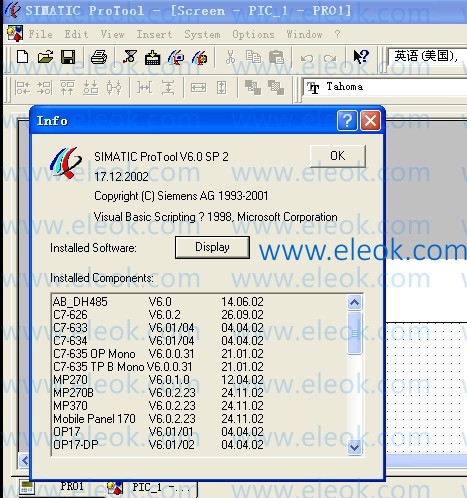Open the Options menu
This screenshot has height=498, width=467.
tap(253, 34)
